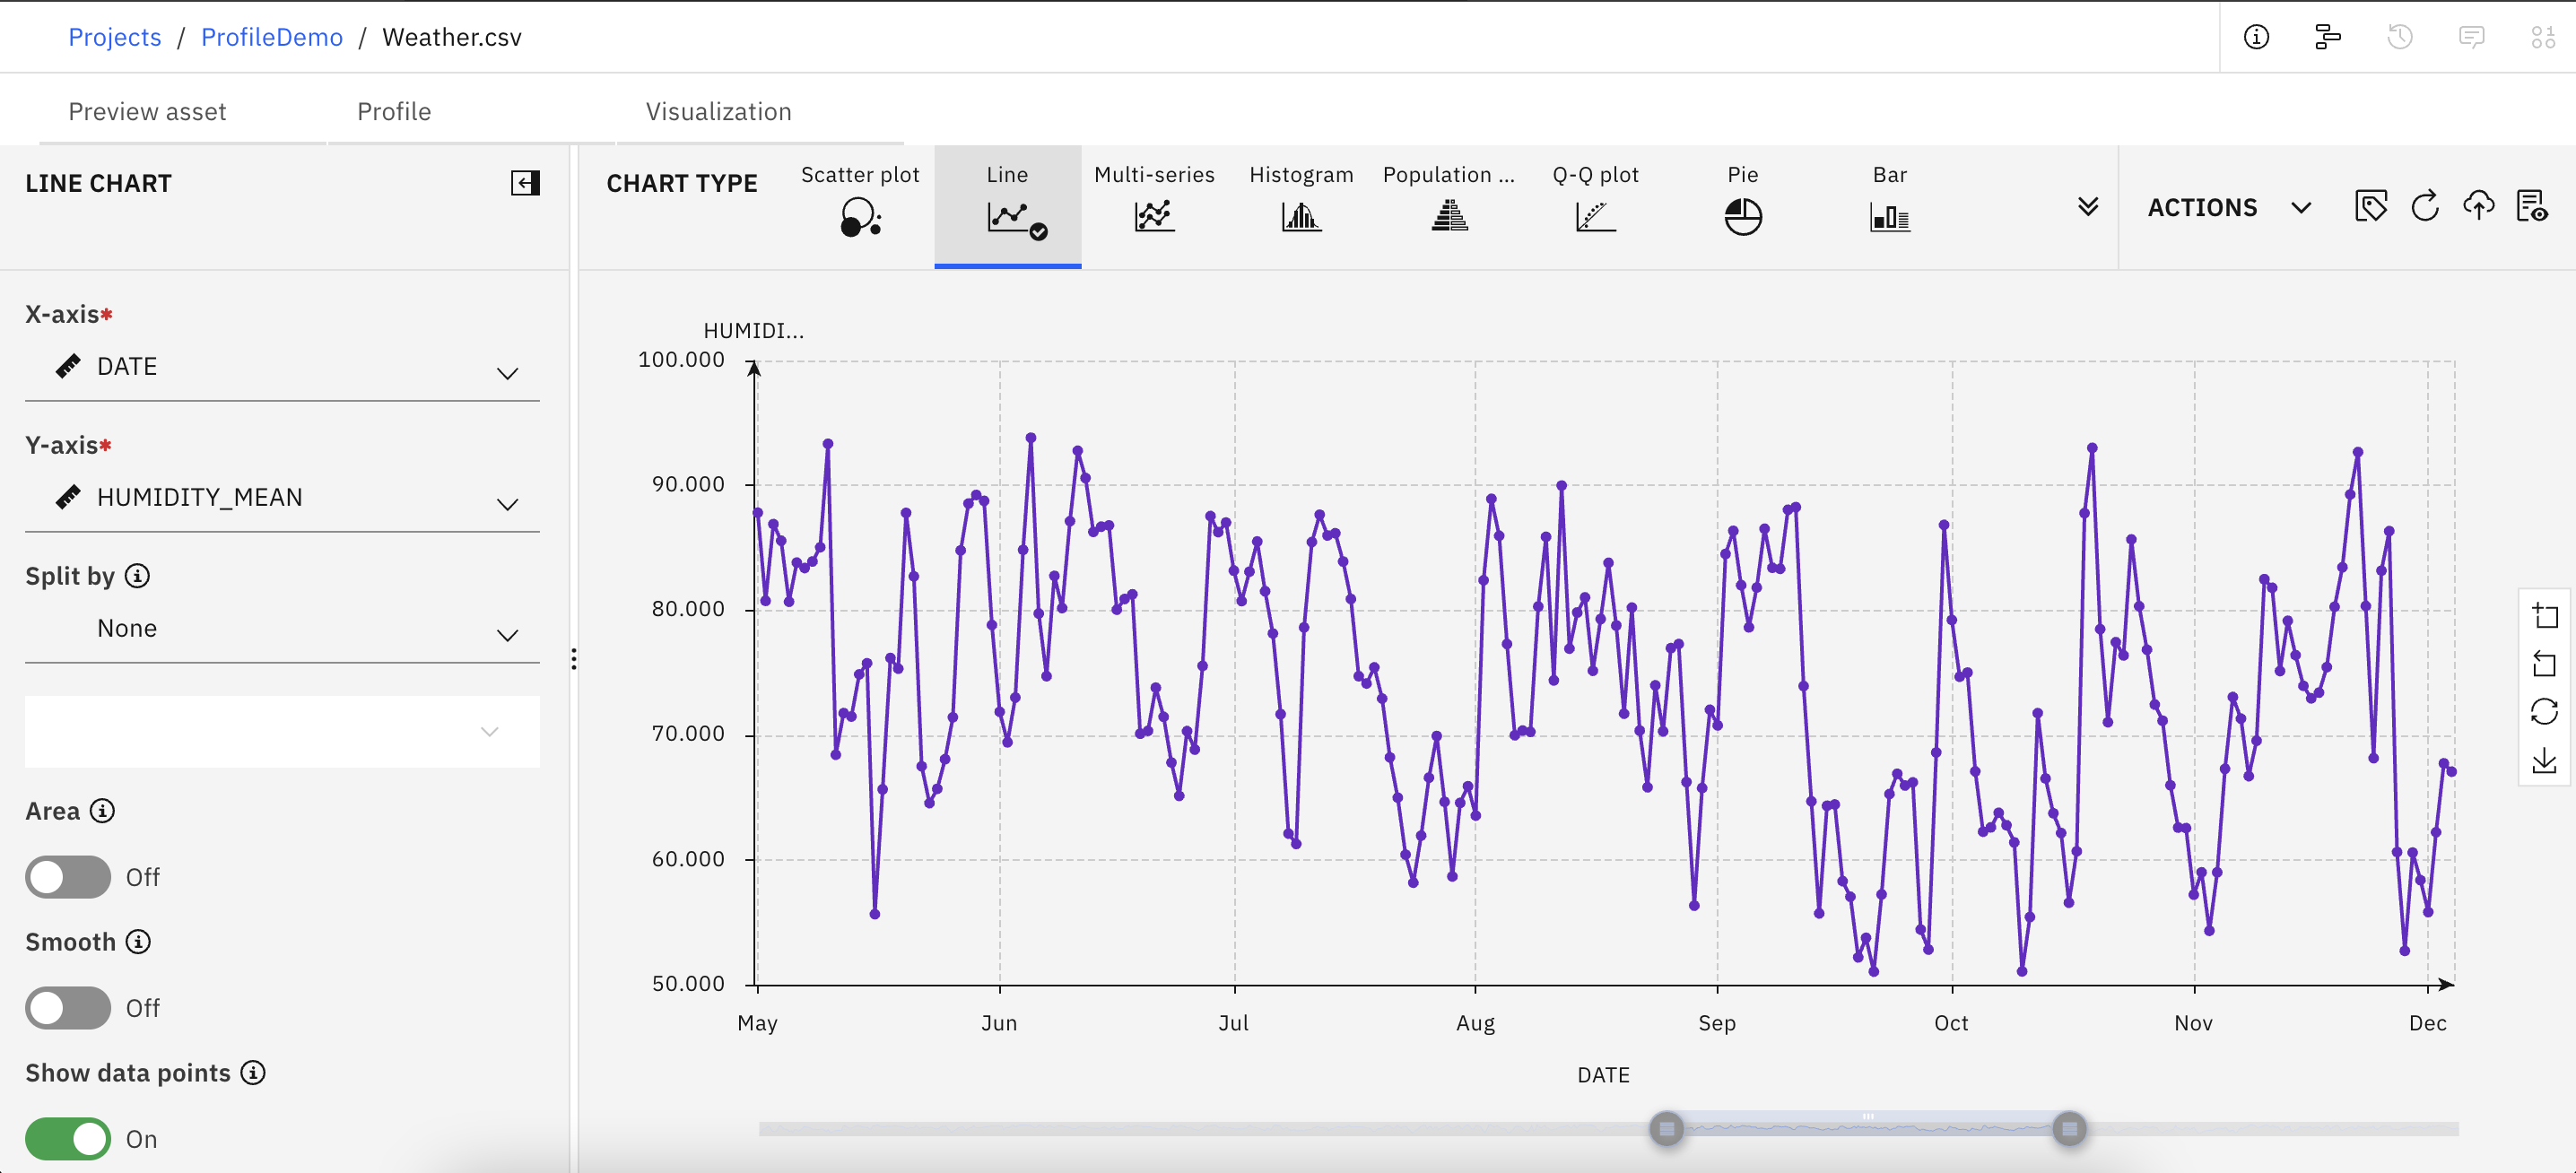Change the Y-axis HUMIDITY_MEAN selection
This screenshot has height=1173, width=2576.
coord(283,498)
